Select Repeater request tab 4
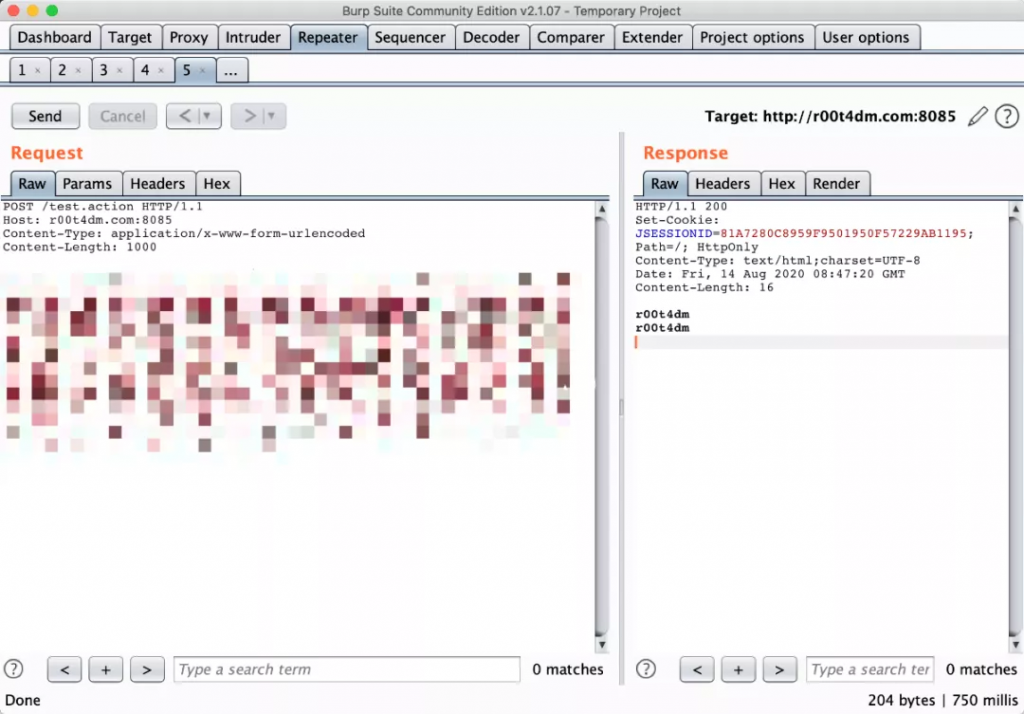 point(146,70)
